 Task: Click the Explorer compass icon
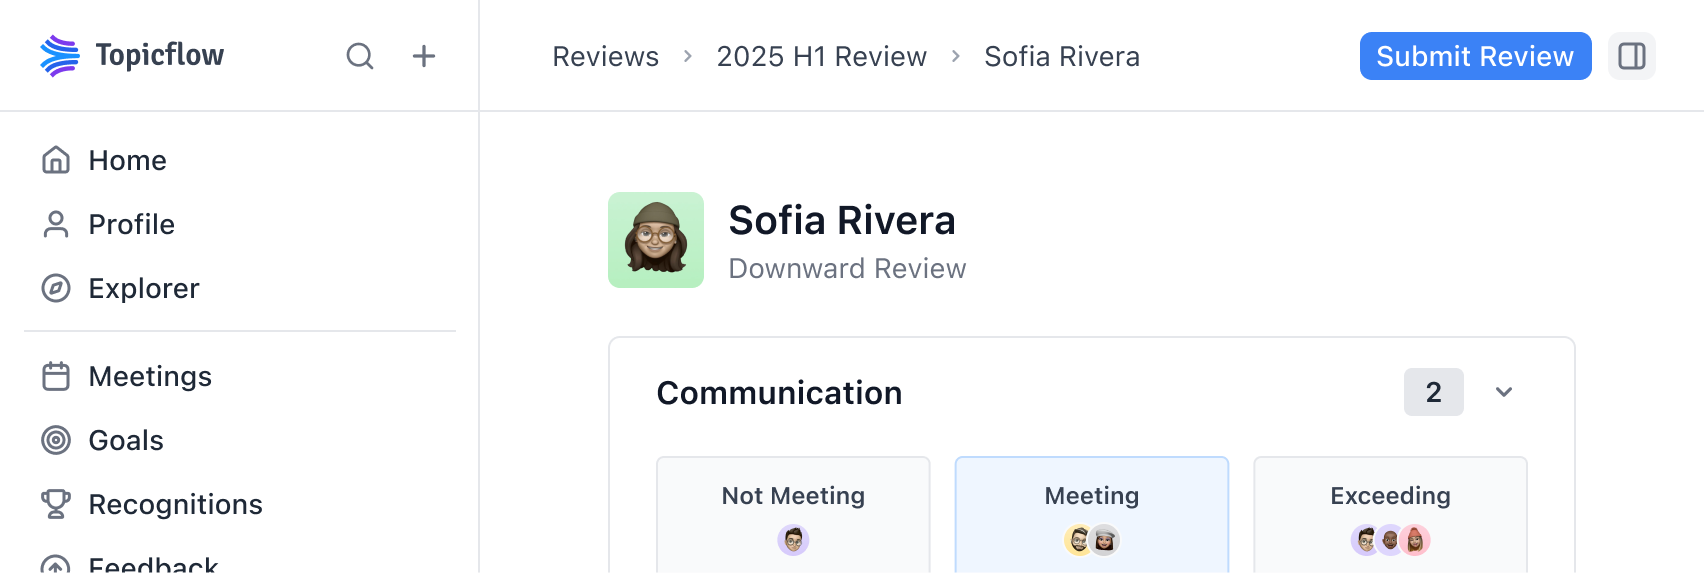(56, 288)
